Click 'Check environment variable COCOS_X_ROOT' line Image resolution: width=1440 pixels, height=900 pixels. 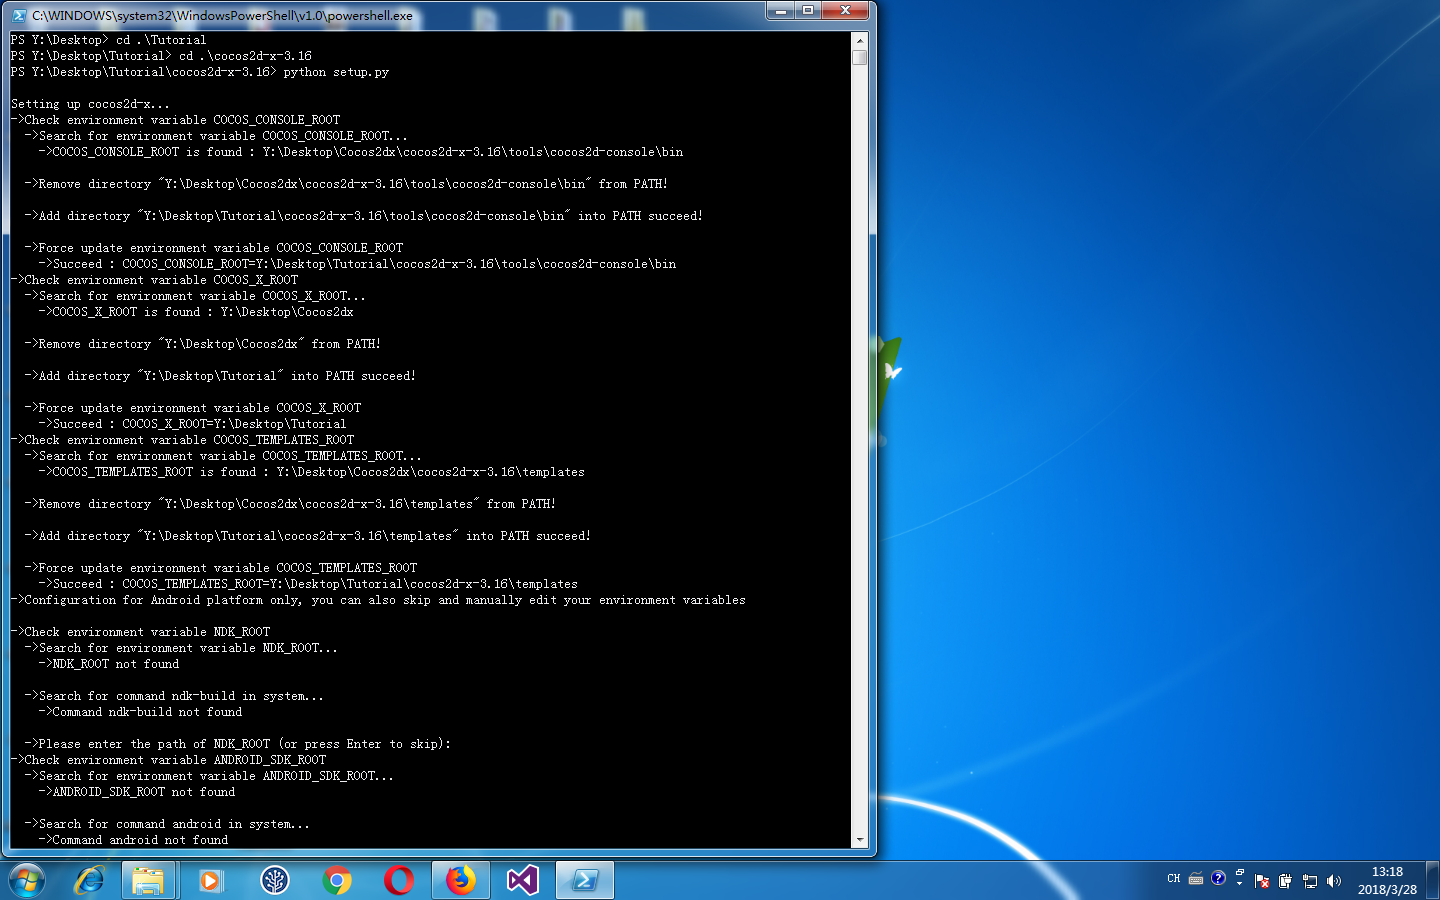[x=154, y=280]
